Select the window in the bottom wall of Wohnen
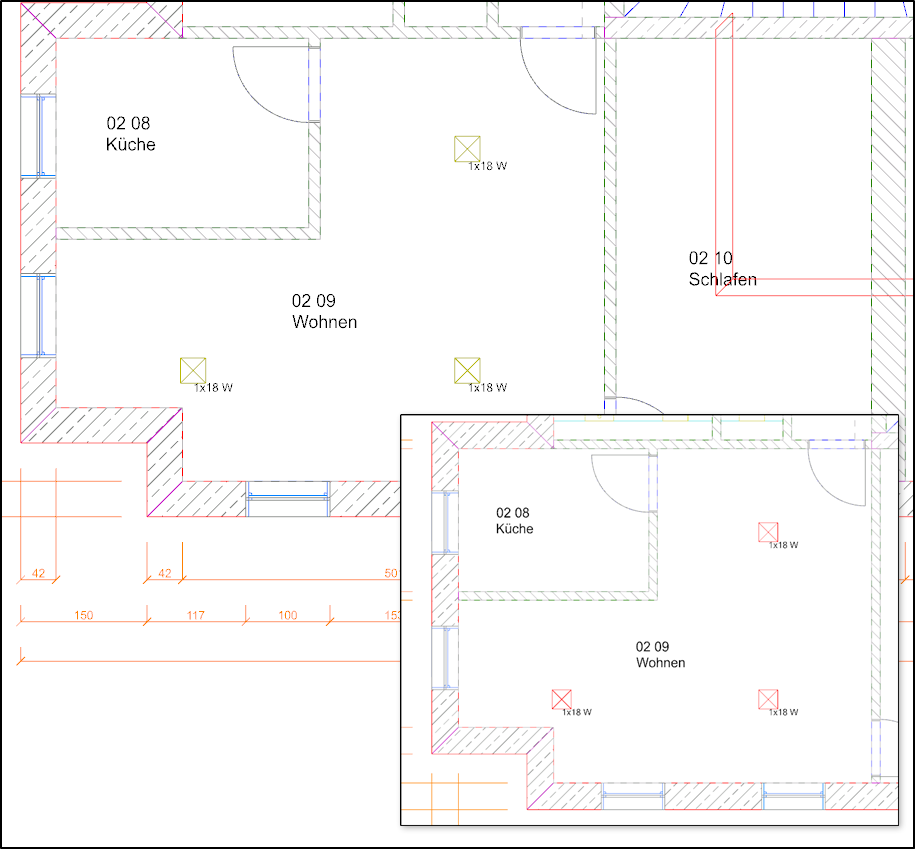Image resolution: width=915 pixels, height=849 pixels. (x=288, y=499)
